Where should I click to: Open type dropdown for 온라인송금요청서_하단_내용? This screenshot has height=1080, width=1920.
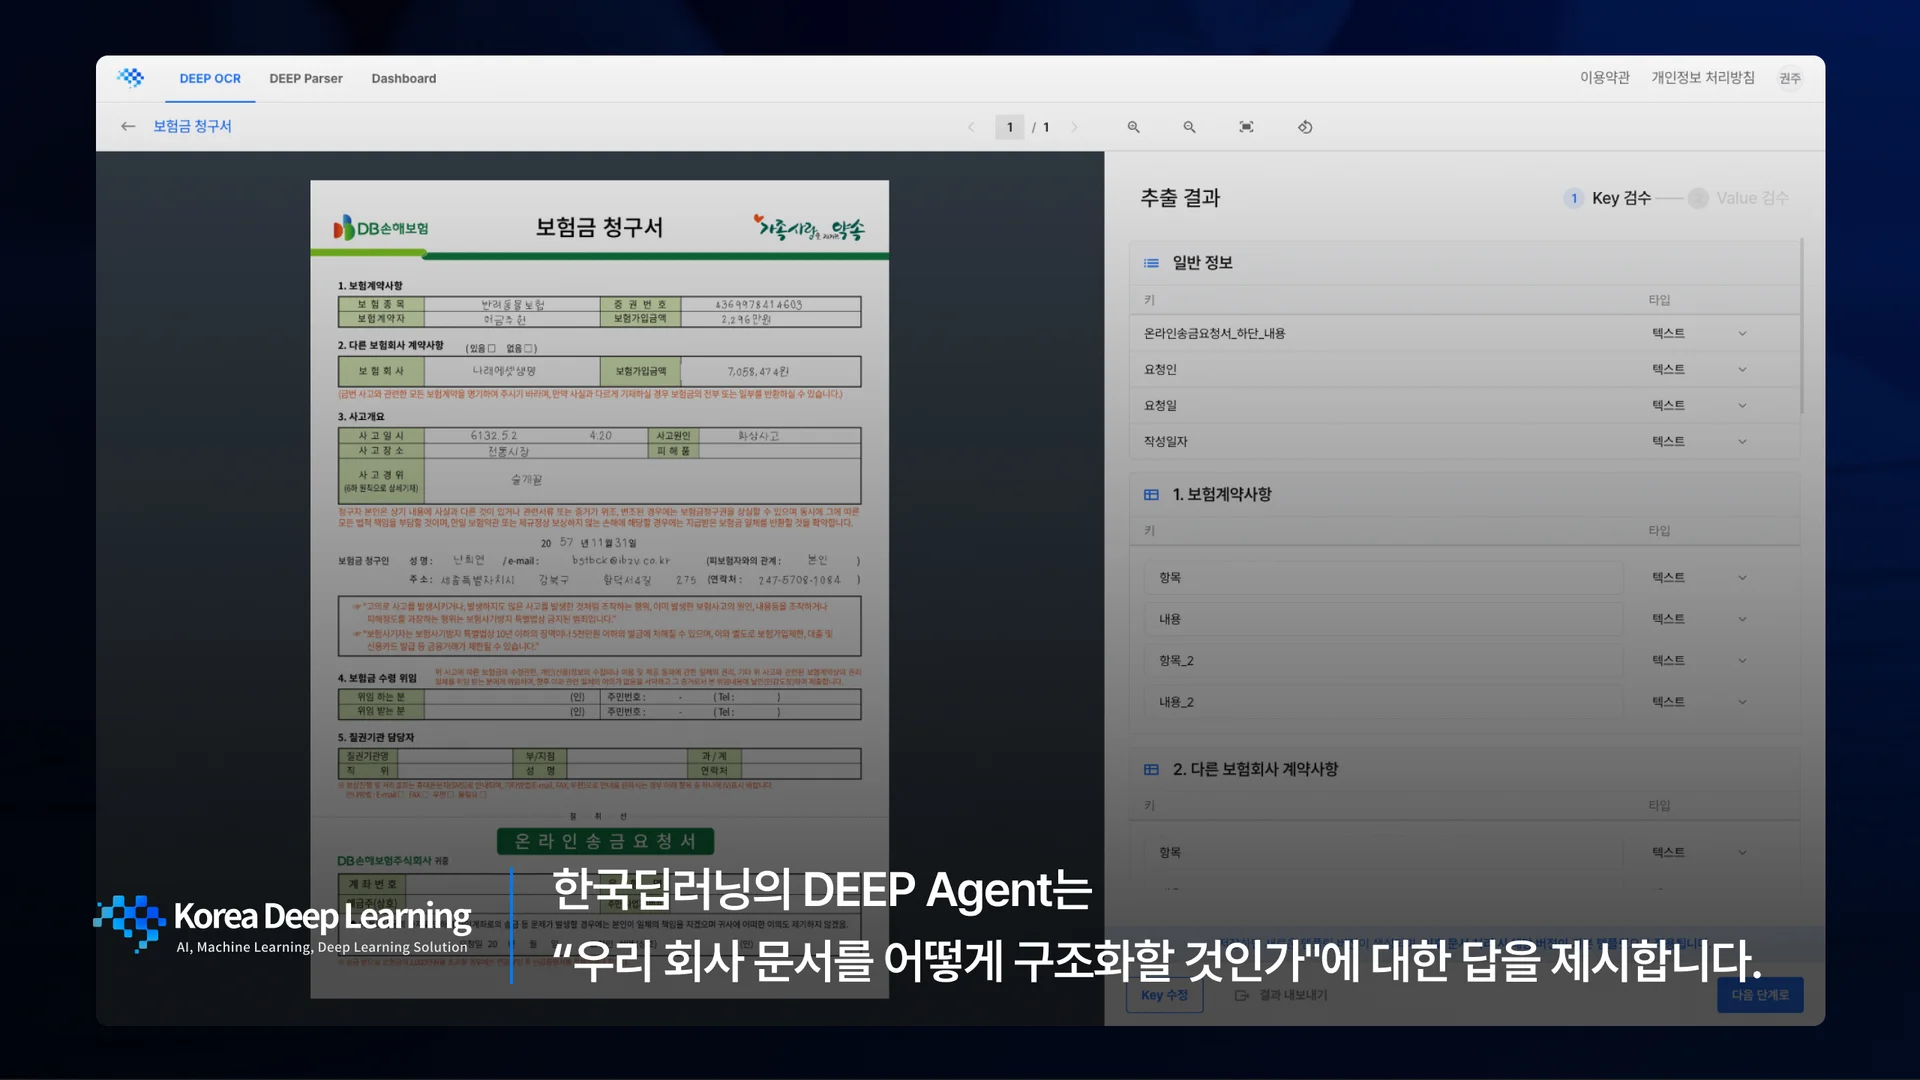pos(1742,334)
